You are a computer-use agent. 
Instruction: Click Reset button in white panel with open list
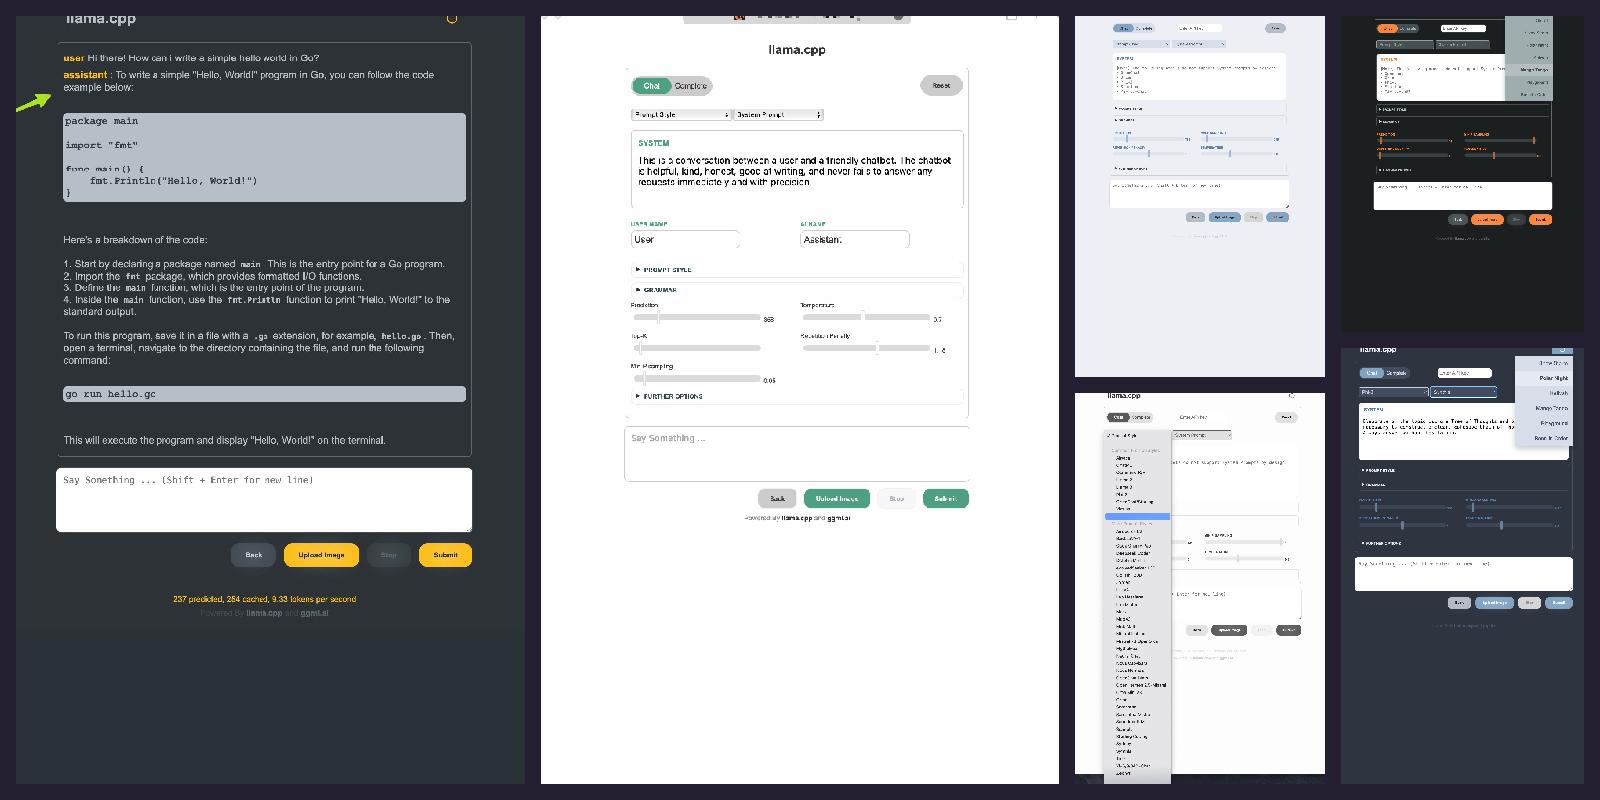pos(1286,417)
